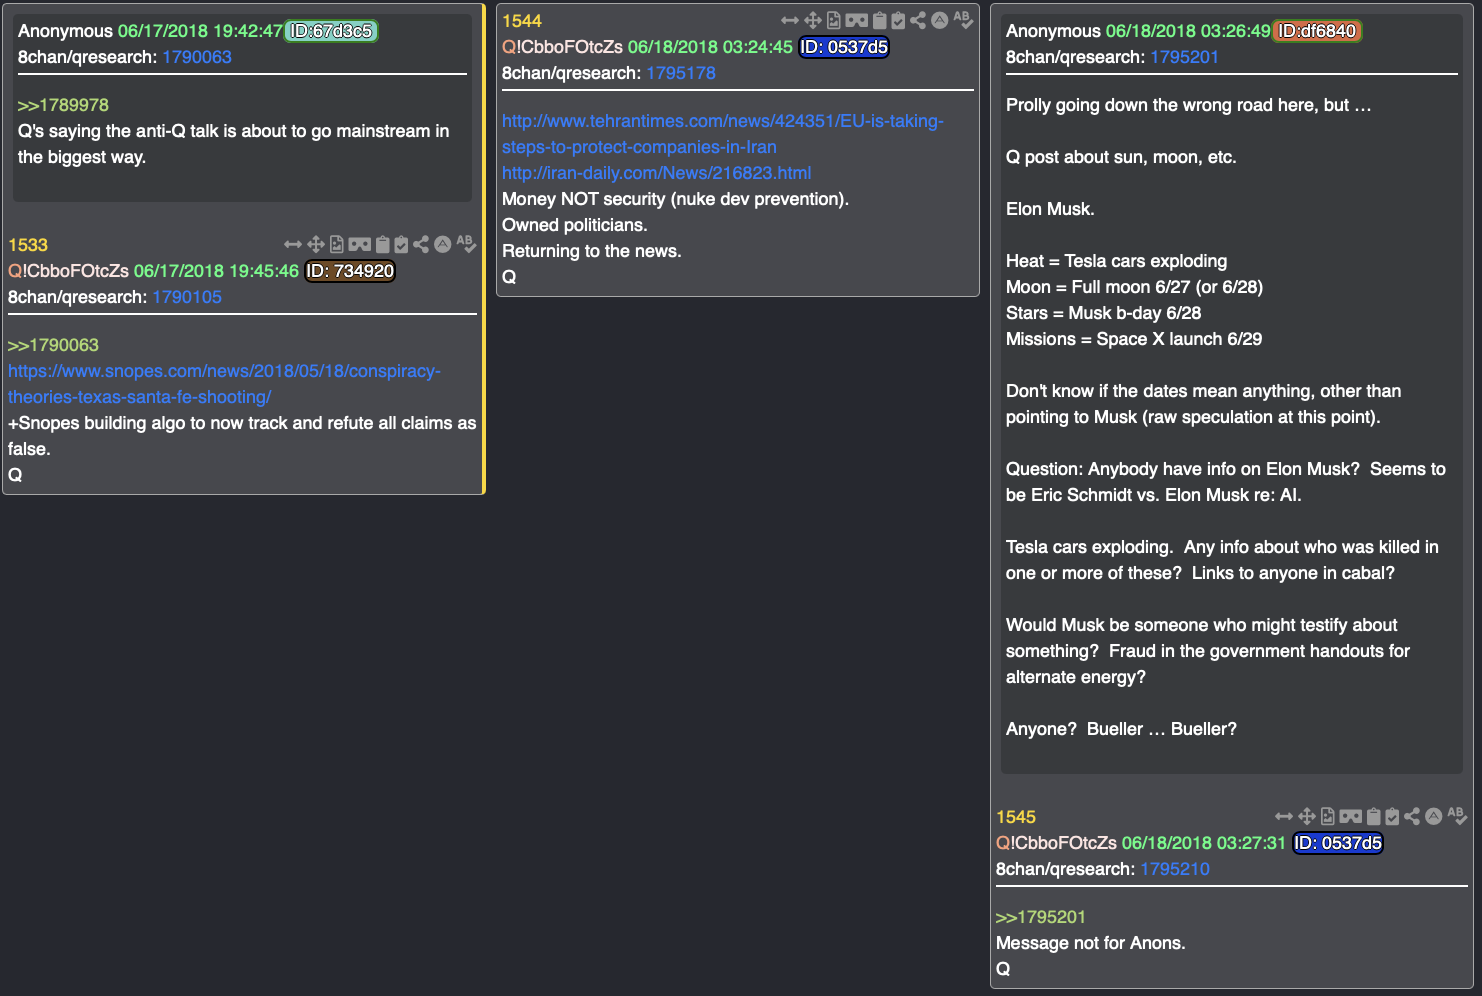Click the VR goggles icon on post 1544
Viewport: 1482px width, 996px height.
coord(856,20)
